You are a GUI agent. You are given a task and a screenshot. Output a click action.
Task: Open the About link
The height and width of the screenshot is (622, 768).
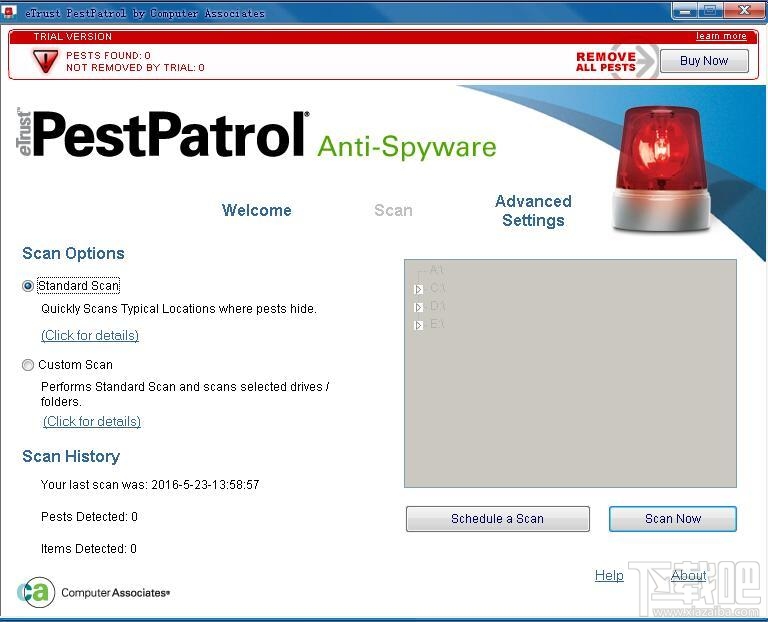coord(689,575)
